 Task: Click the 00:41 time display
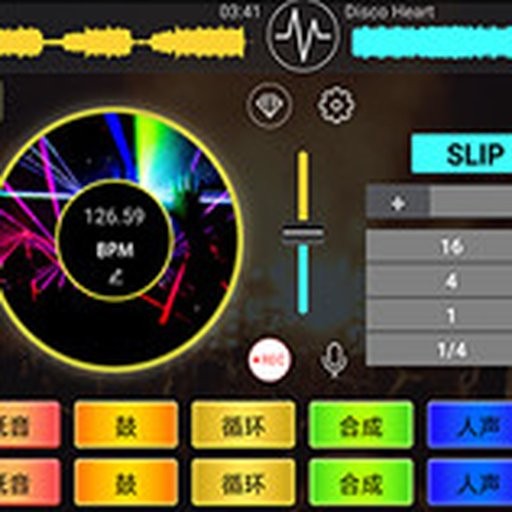pos(239,12)
